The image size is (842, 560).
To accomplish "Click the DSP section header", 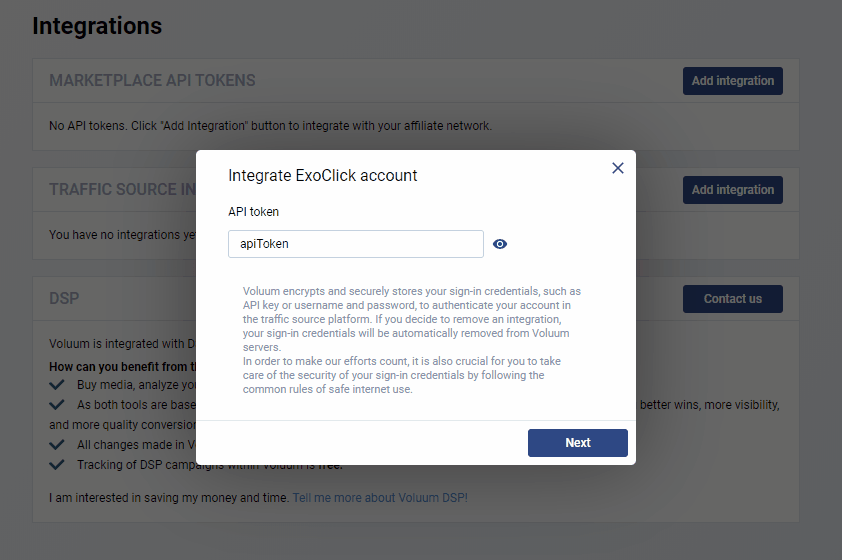I will pos(64,299).
